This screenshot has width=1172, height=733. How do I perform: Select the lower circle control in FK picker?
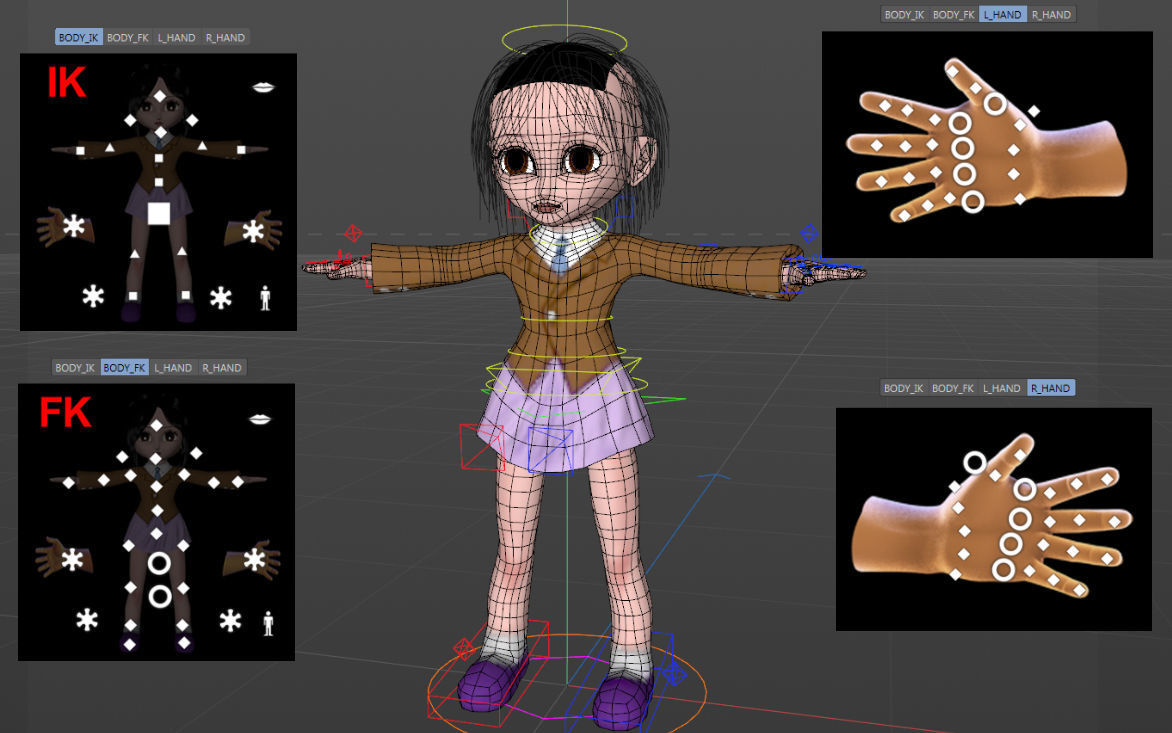(159, 595)
